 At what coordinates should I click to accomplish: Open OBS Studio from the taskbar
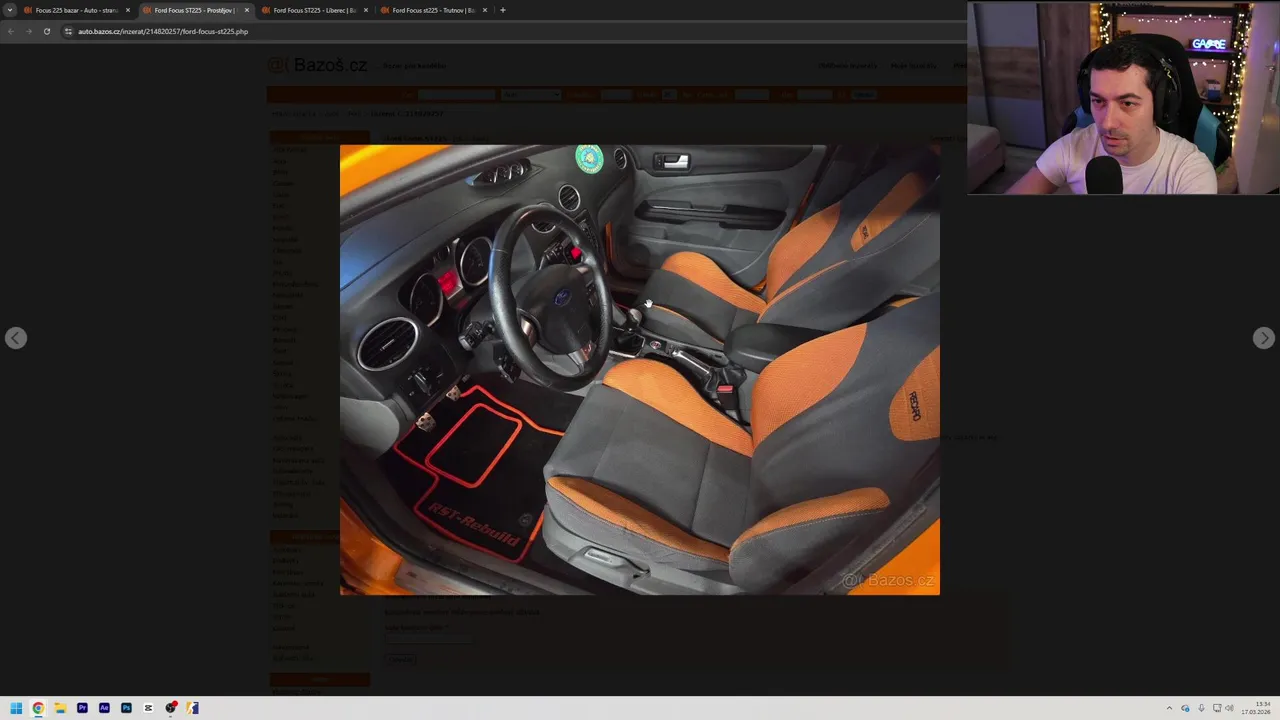click(171, 708)
